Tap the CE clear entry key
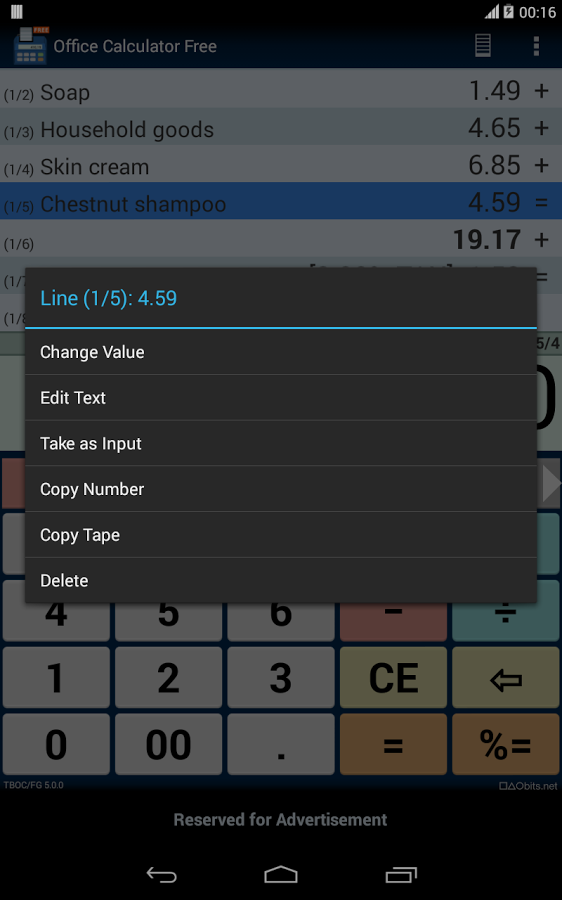 tap(393, 677)
